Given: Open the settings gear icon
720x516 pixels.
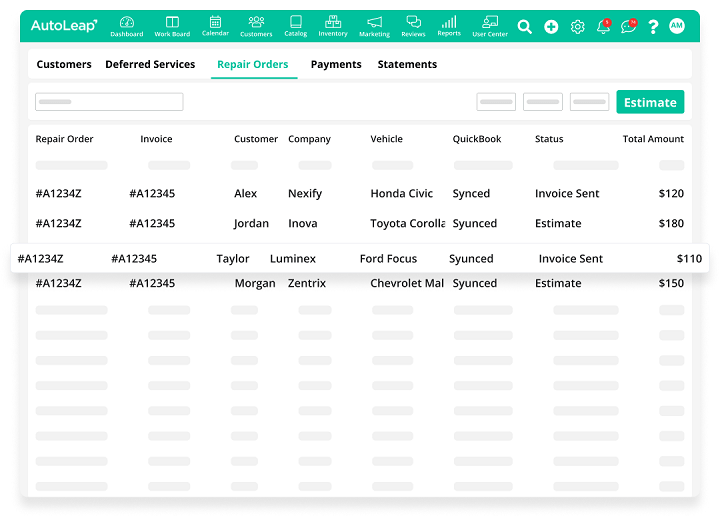Looking at the screenshot, I should (577, 27).
